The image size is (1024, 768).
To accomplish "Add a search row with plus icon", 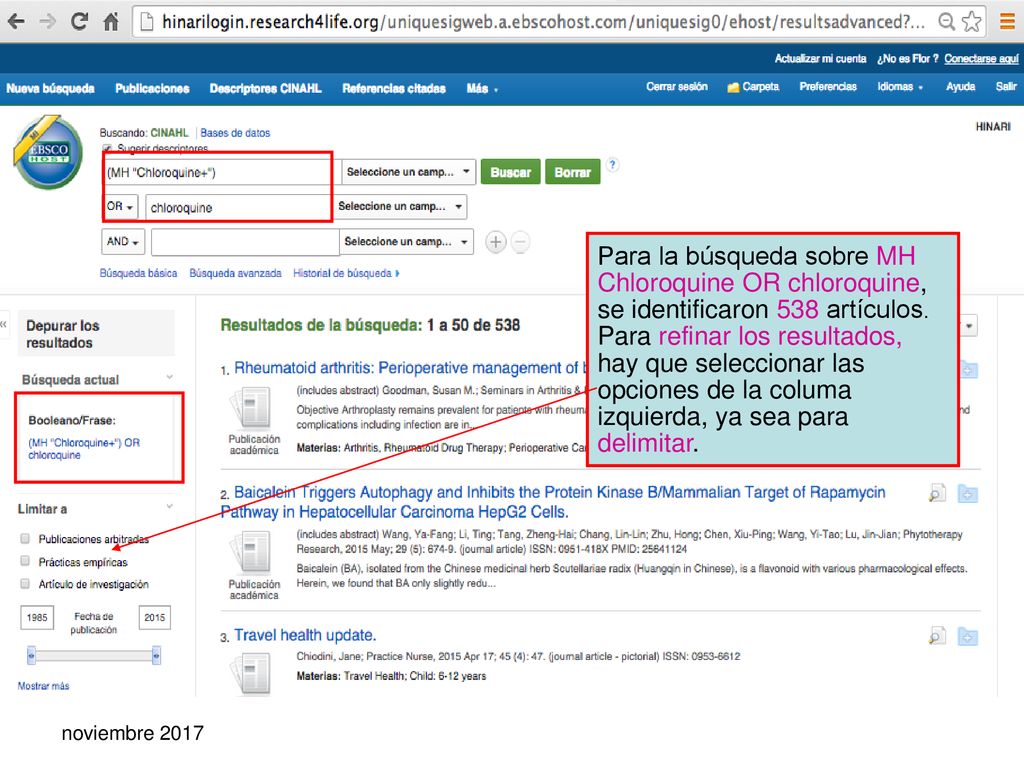I will click(496, 242).
